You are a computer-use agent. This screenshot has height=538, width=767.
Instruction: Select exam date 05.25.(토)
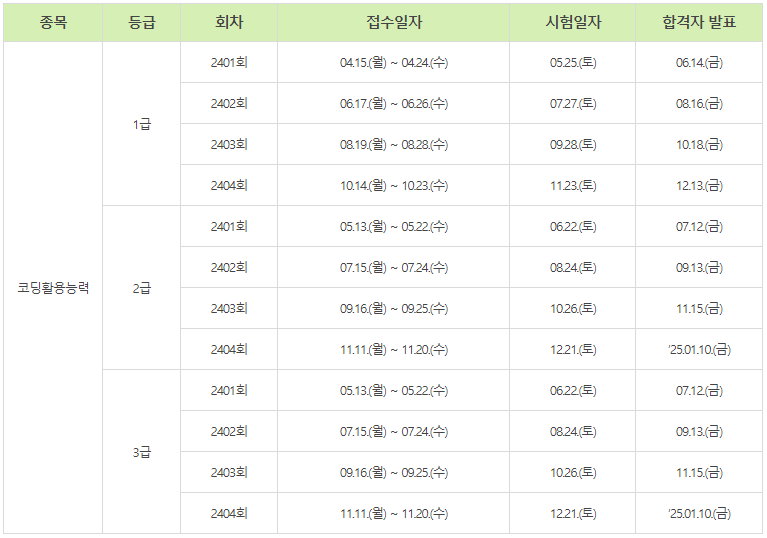[573, 63]
